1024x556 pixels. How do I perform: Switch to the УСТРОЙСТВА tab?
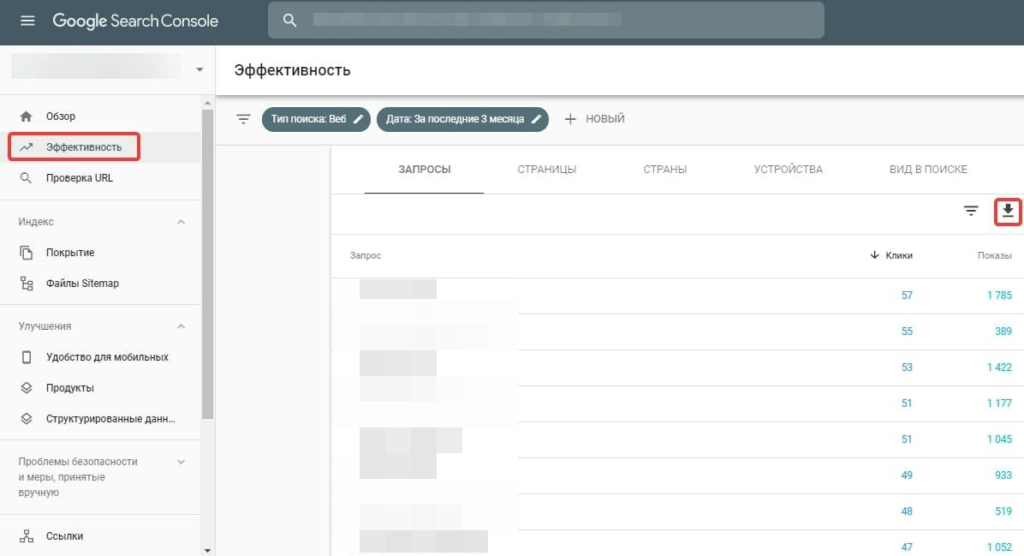[788, 169]
